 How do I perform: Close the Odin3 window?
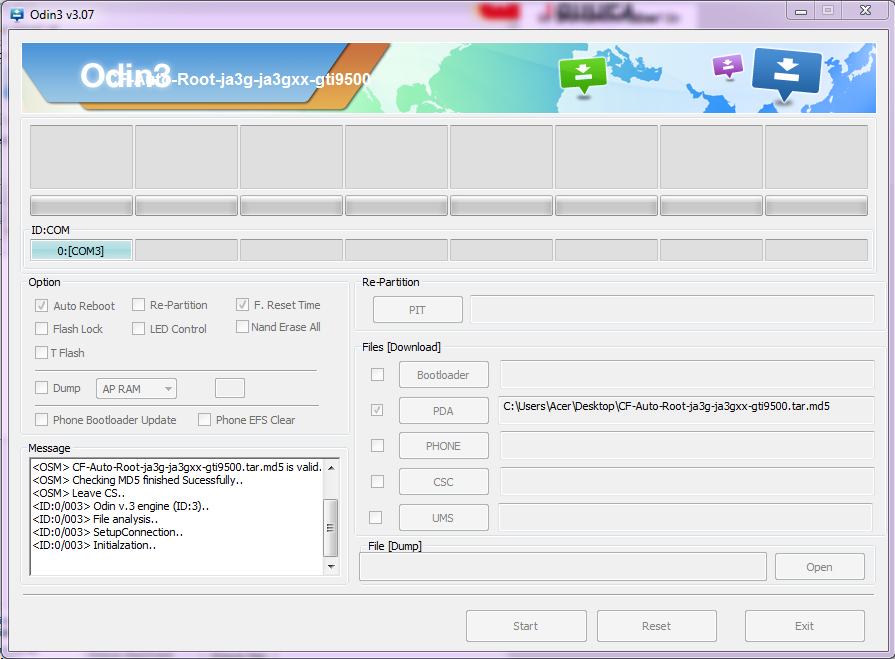point(865,10)
